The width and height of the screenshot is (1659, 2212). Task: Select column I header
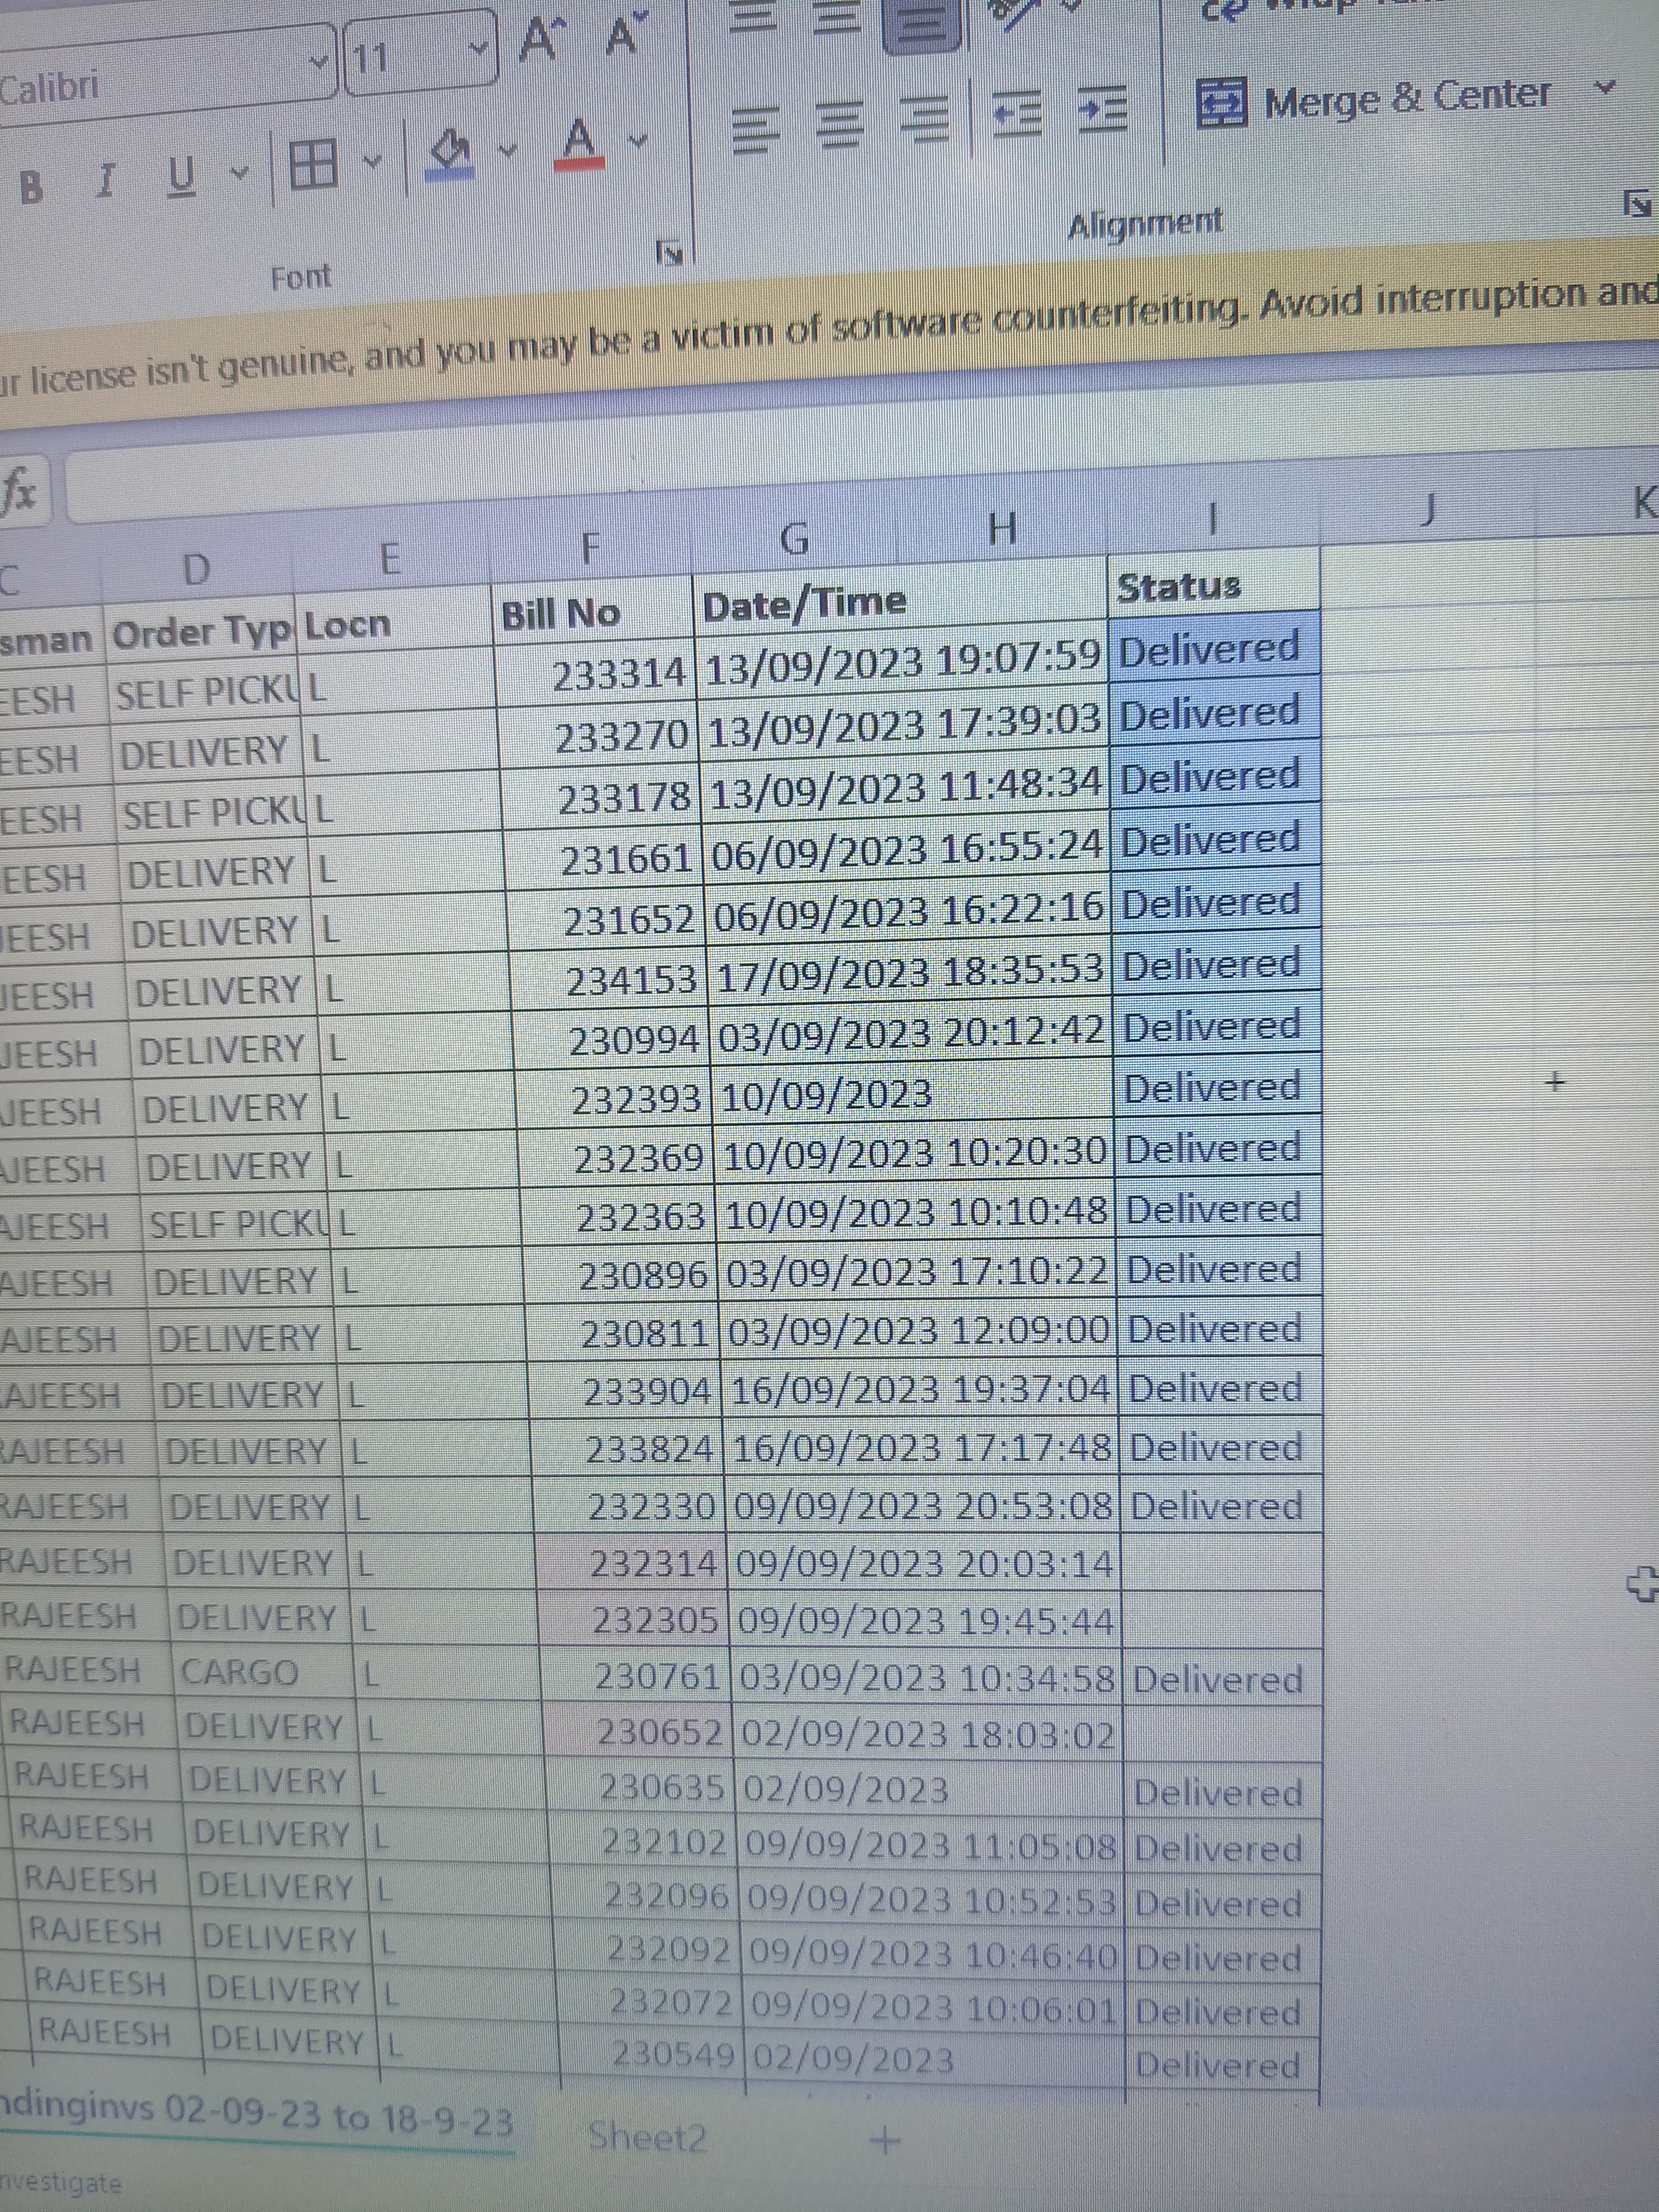coord(1213,518)
